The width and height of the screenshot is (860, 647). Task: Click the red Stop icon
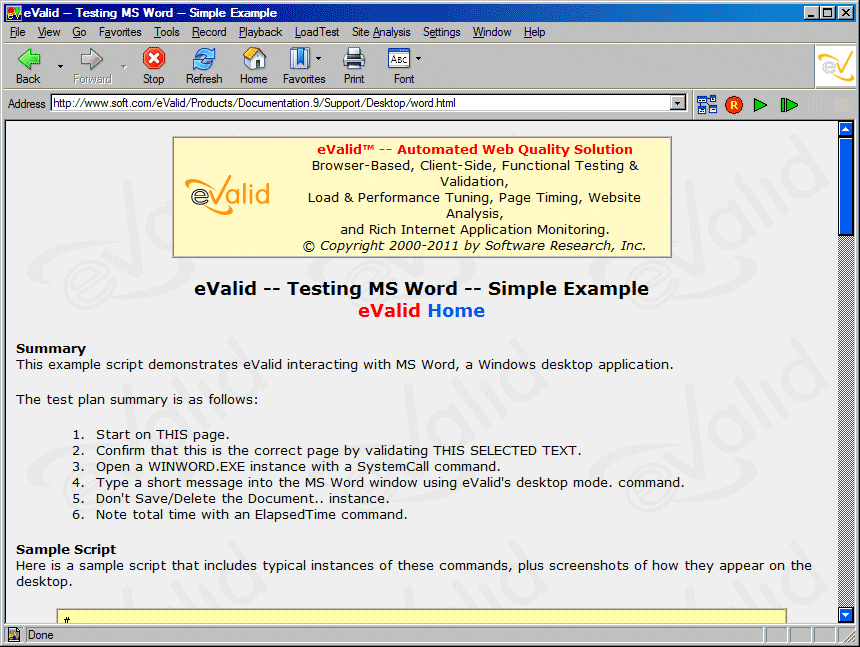point(154,58)
